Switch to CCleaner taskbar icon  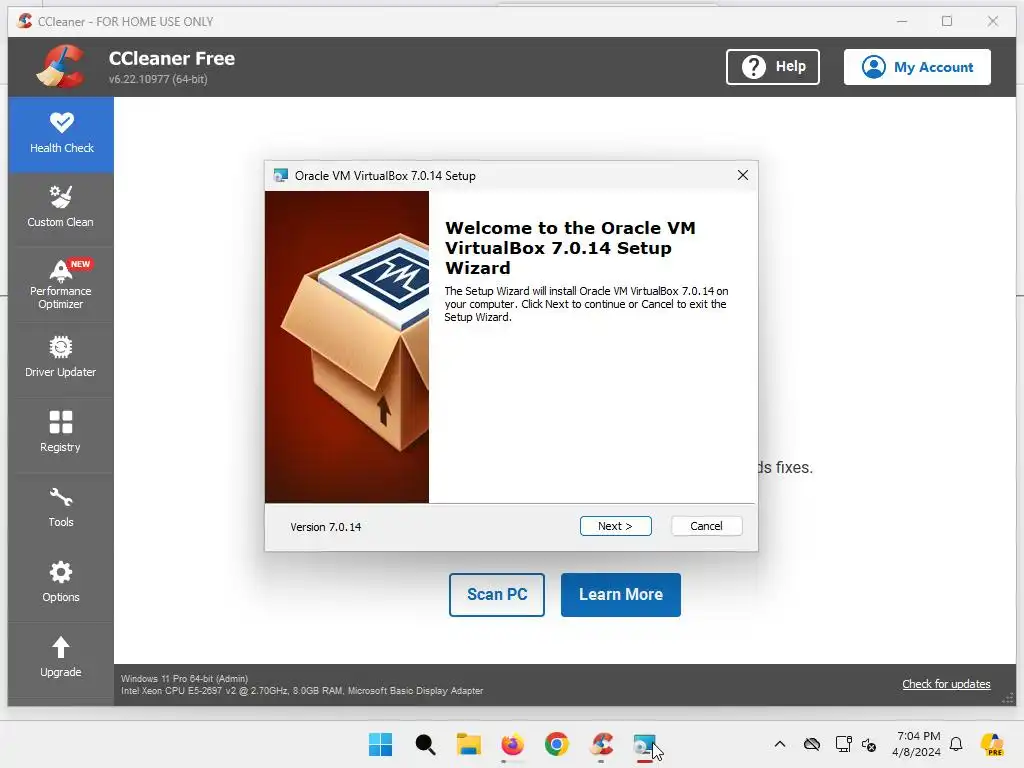tap(601, 744)
